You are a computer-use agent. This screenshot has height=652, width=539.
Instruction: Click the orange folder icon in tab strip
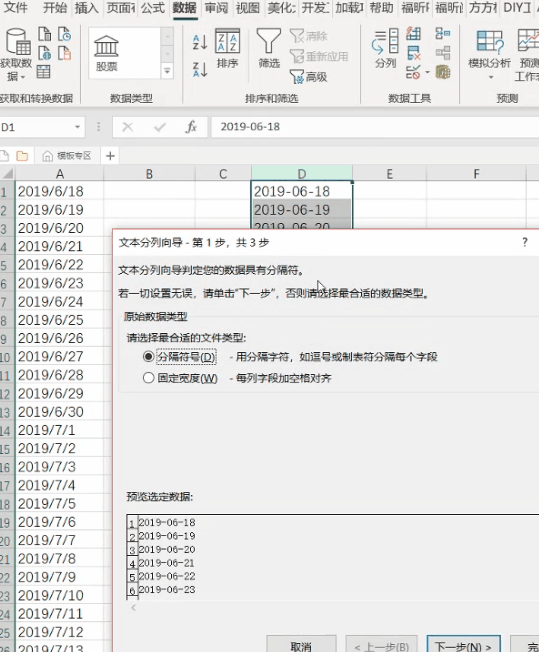tap(22, 156)
